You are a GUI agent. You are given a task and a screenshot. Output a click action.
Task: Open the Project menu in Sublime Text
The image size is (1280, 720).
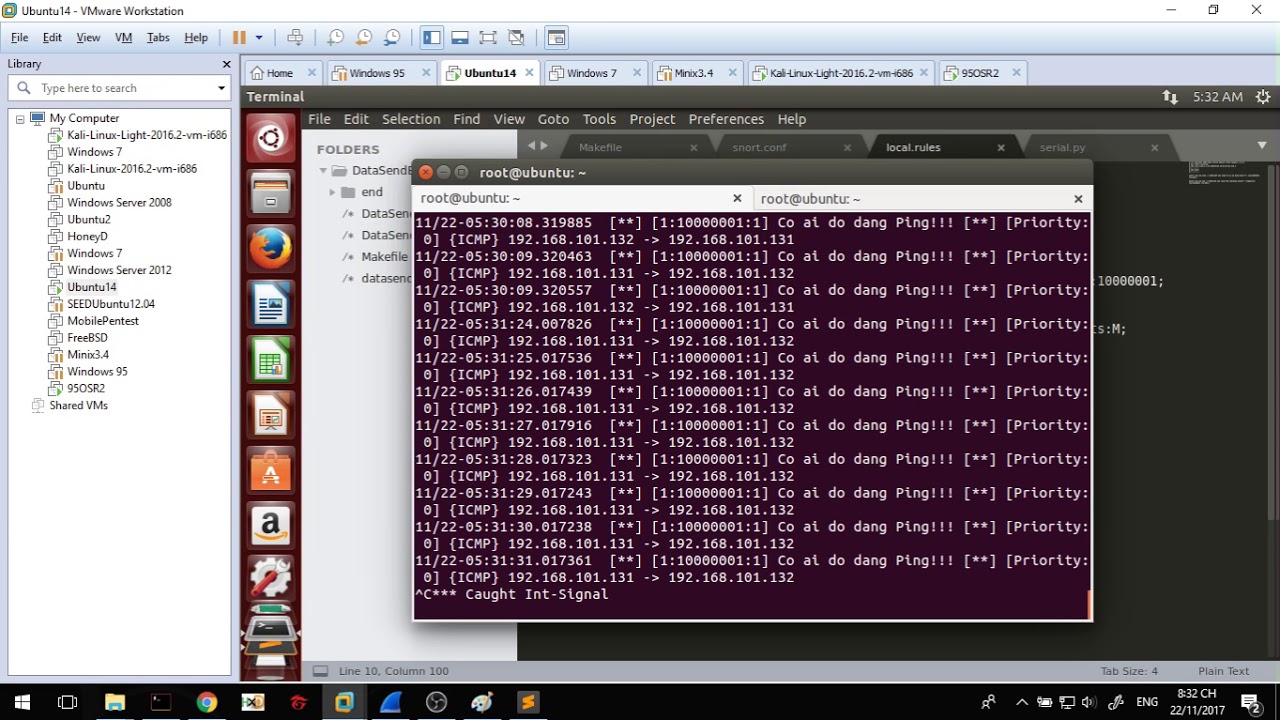coord(652,119)
